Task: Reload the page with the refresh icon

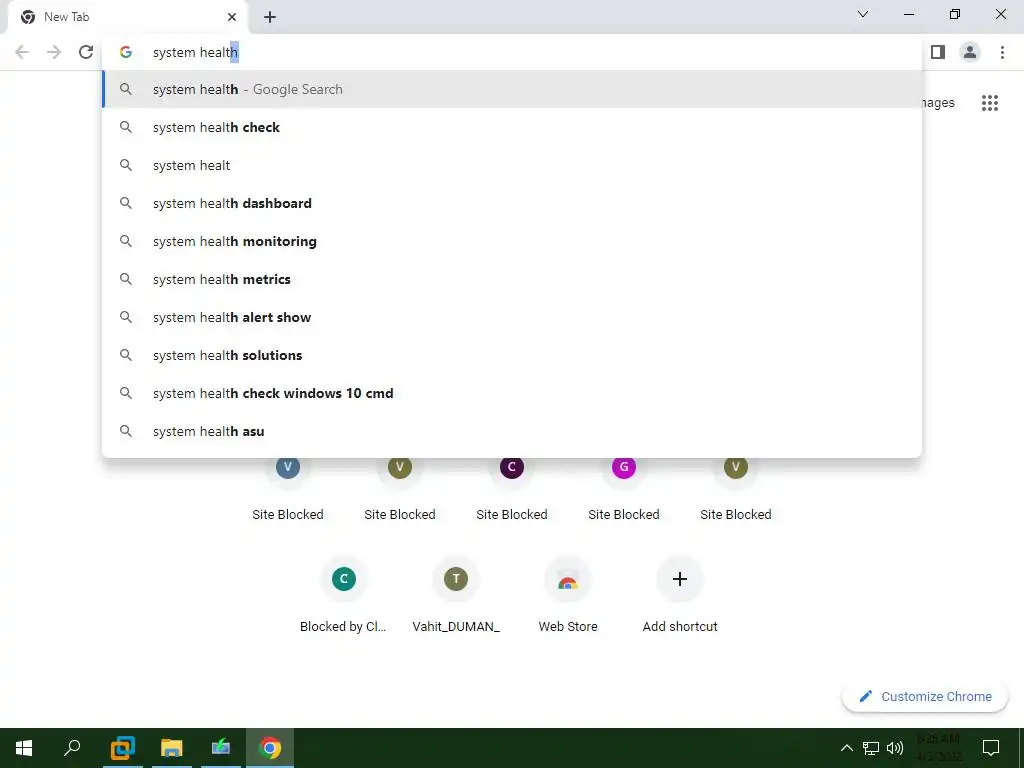Action: 86,52
